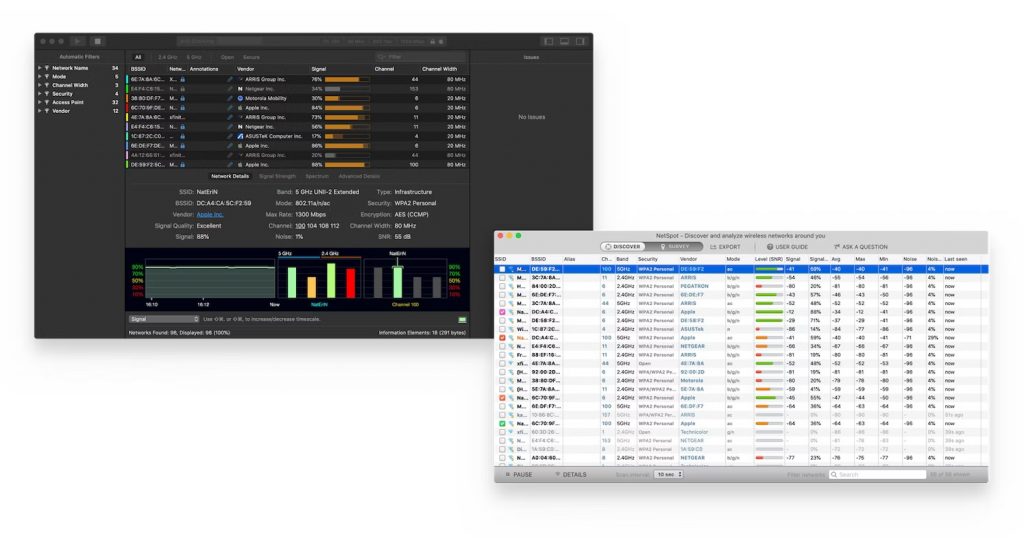Click the NatErIN highlighted bar in channel graph
The height and width of the screenshot is (538, 1024).
(x=397, y=281)
